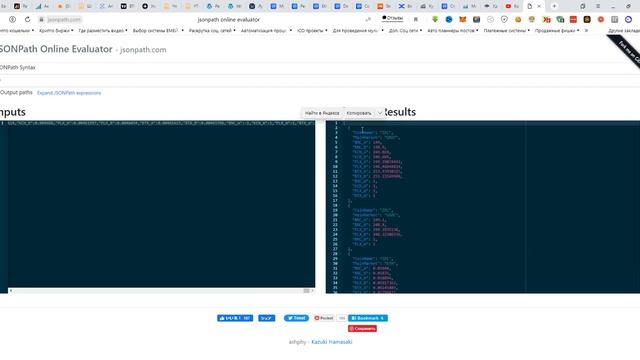Click the Inputs horizontal scrollbar
640x360 pixels.
tap(161, 291)
